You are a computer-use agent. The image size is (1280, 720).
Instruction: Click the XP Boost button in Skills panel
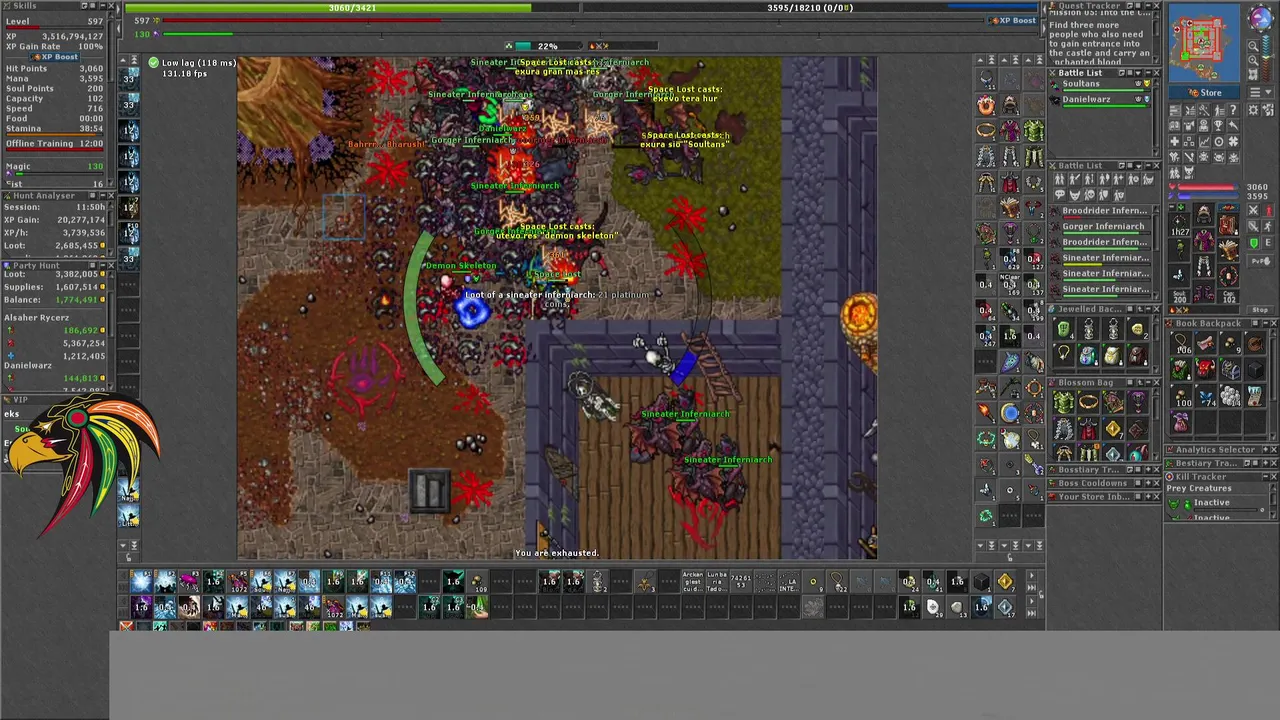pyautogui.click(x=55, y=57)
